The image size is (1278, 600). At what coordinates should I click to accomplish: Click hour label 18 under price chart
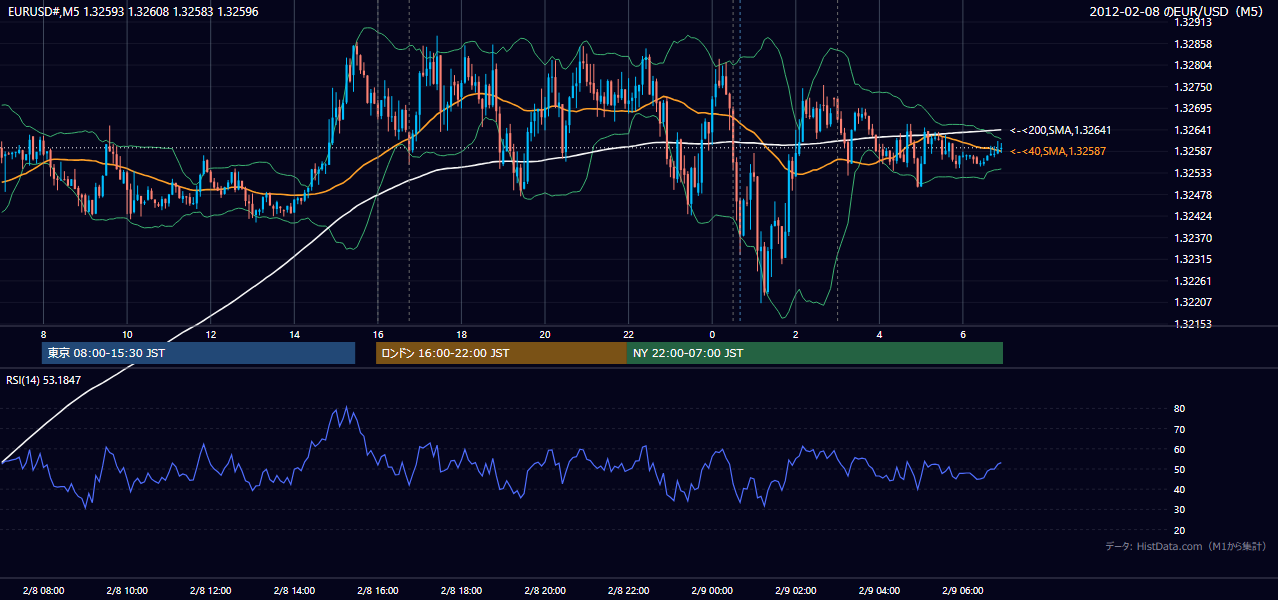461,333
